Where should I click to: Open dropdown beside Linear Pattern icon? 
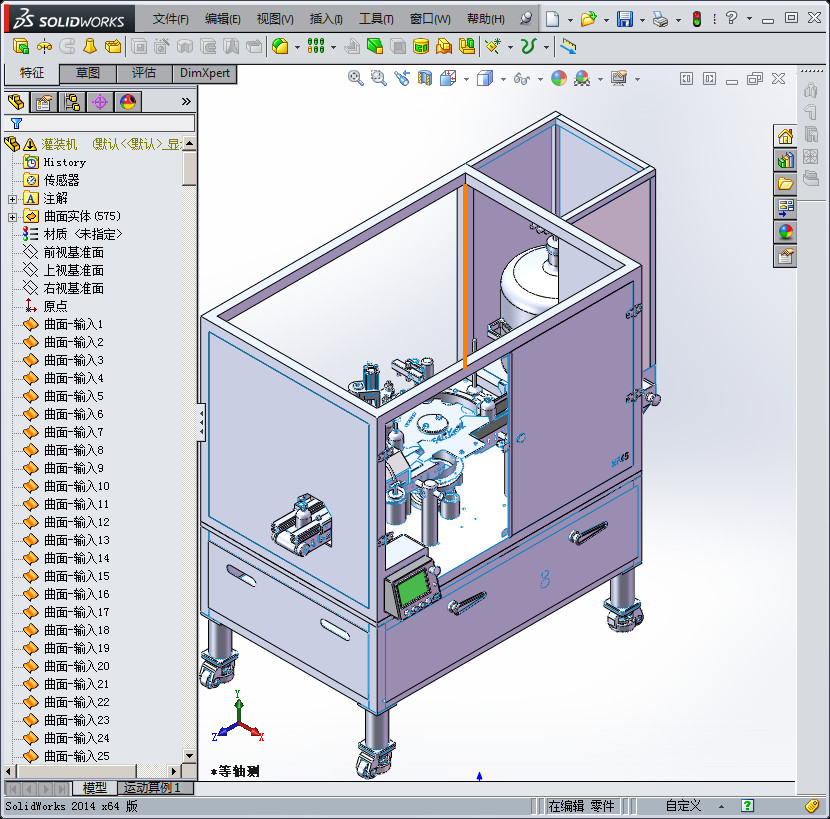pyautogui.click(x=333, y=47)
